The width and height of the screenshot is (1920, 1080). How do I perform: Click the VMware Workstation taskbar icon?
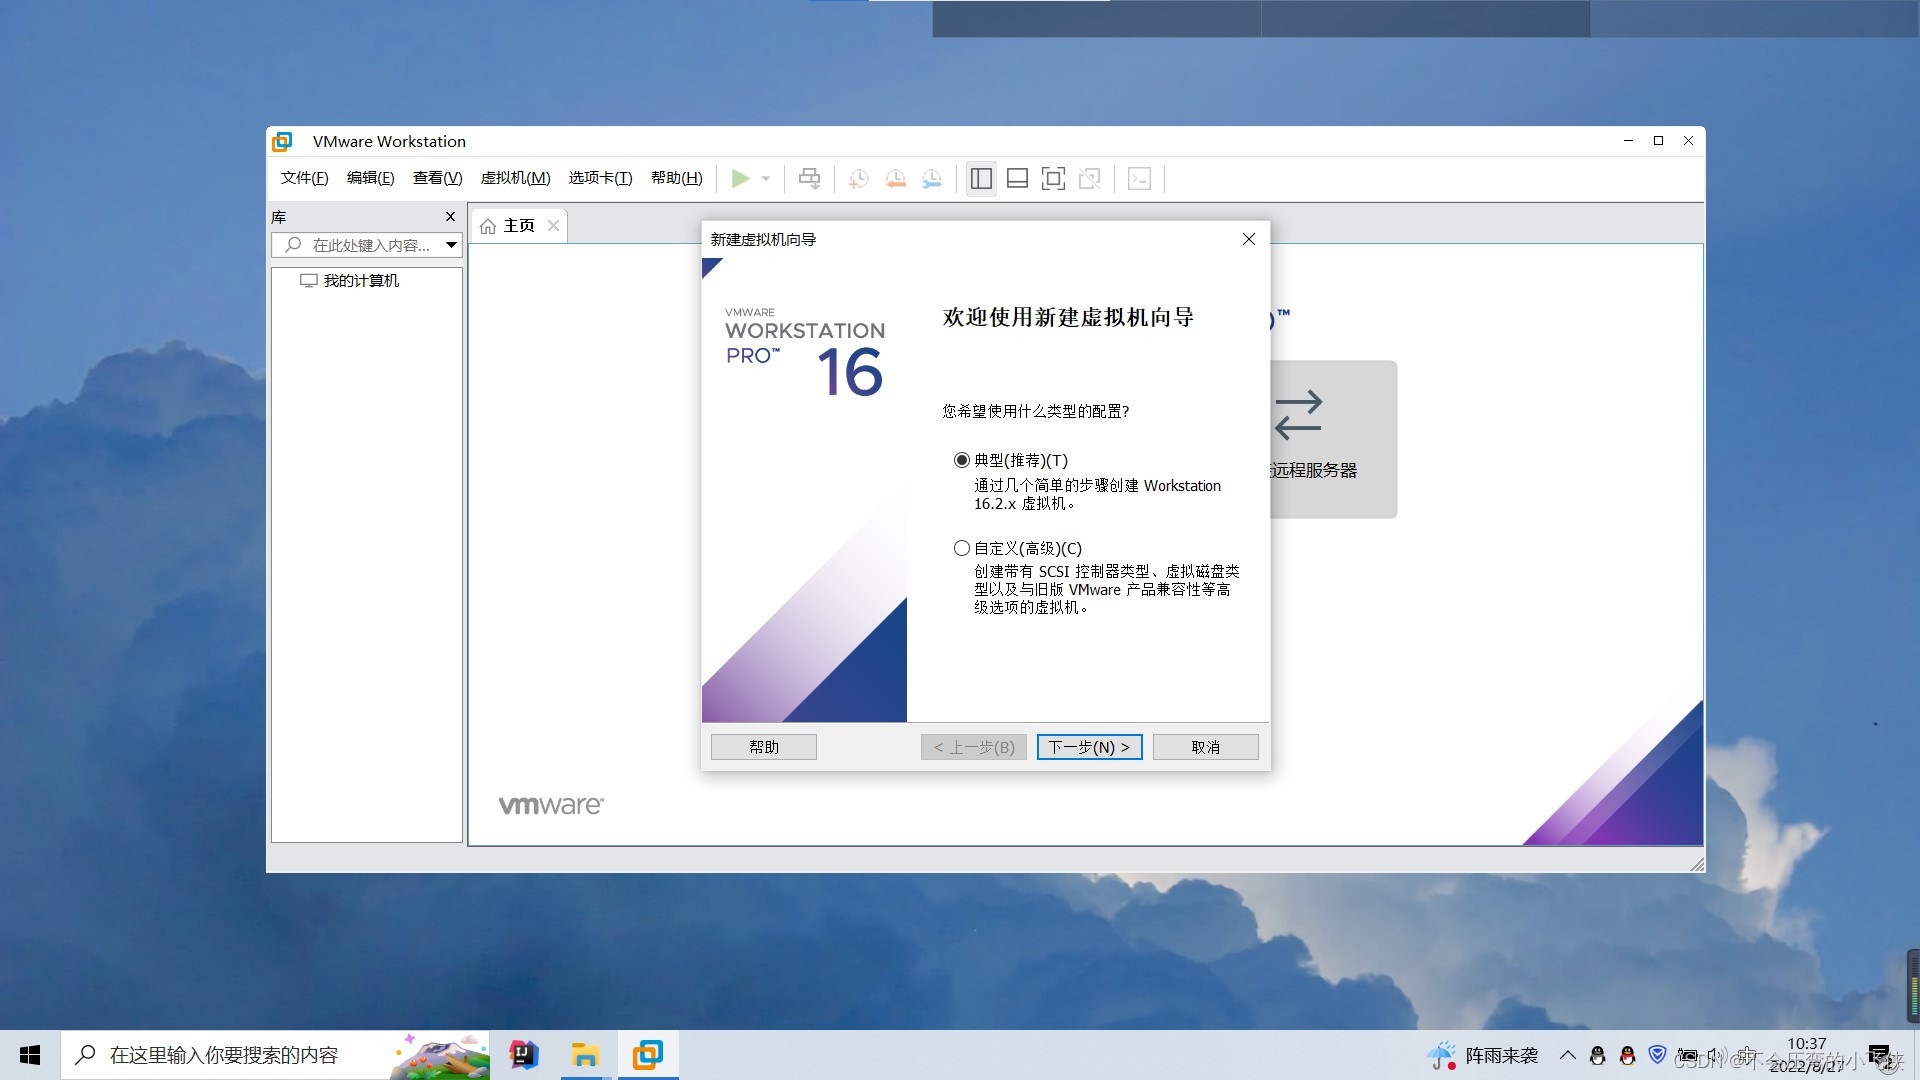(x=648, y=1055)
